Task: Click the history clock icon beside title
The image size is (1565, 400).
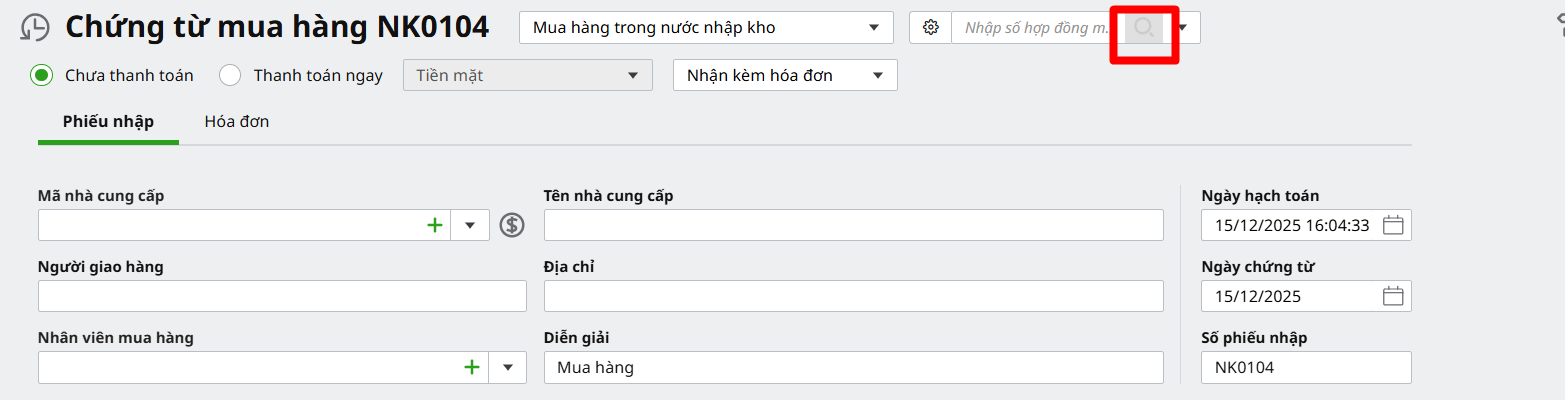Action: pos(35,28)
